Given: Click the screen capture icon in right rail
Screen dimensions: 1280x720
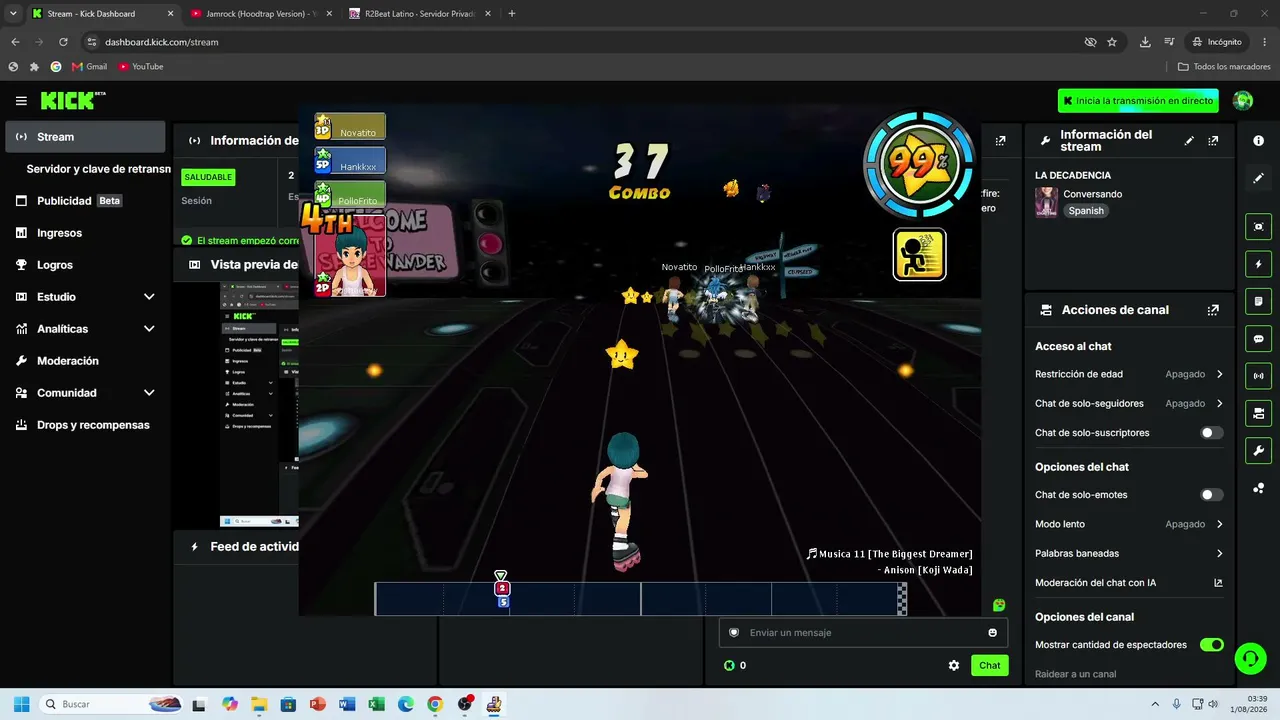Looking at the screenshot, I should click(x=1258, y=227).
